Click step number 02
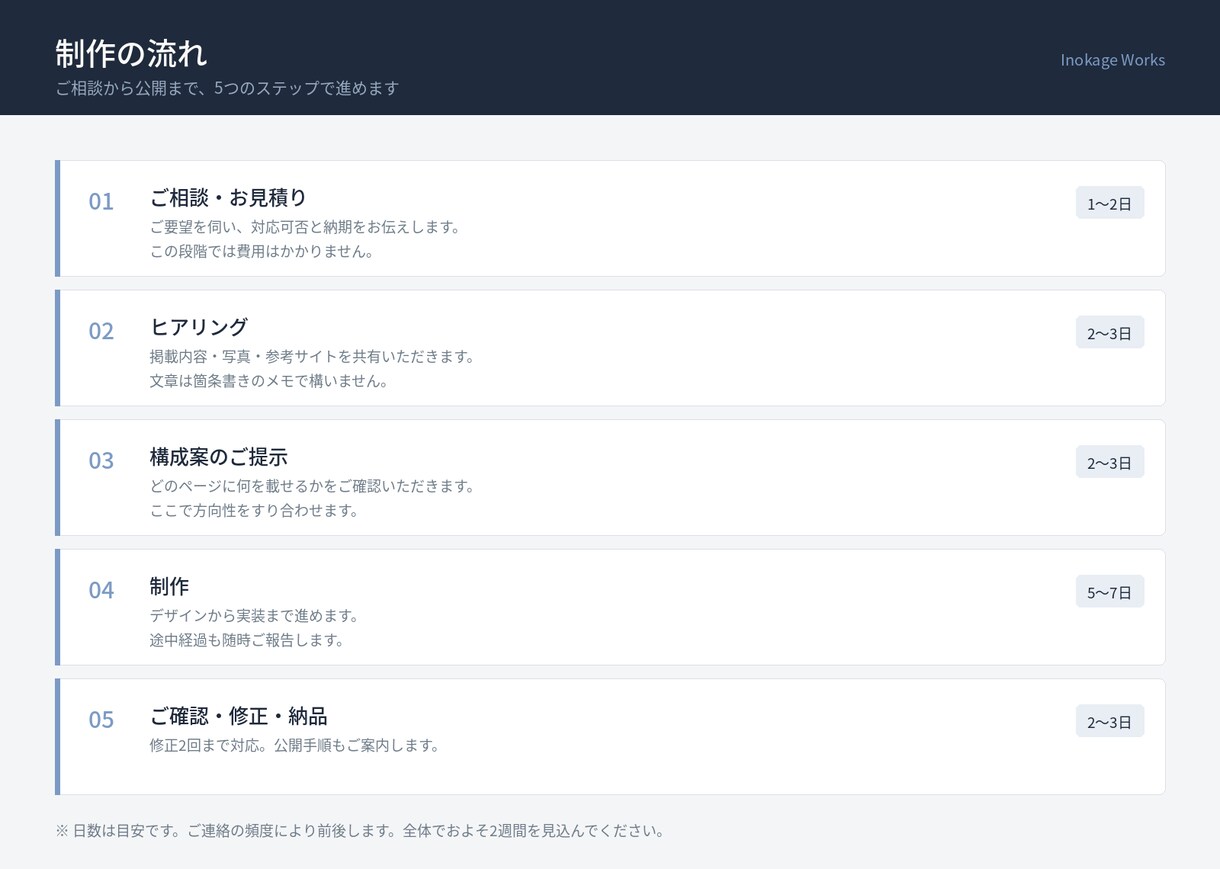This screenshot has width=1220, height=869. [x=101, y=331]
